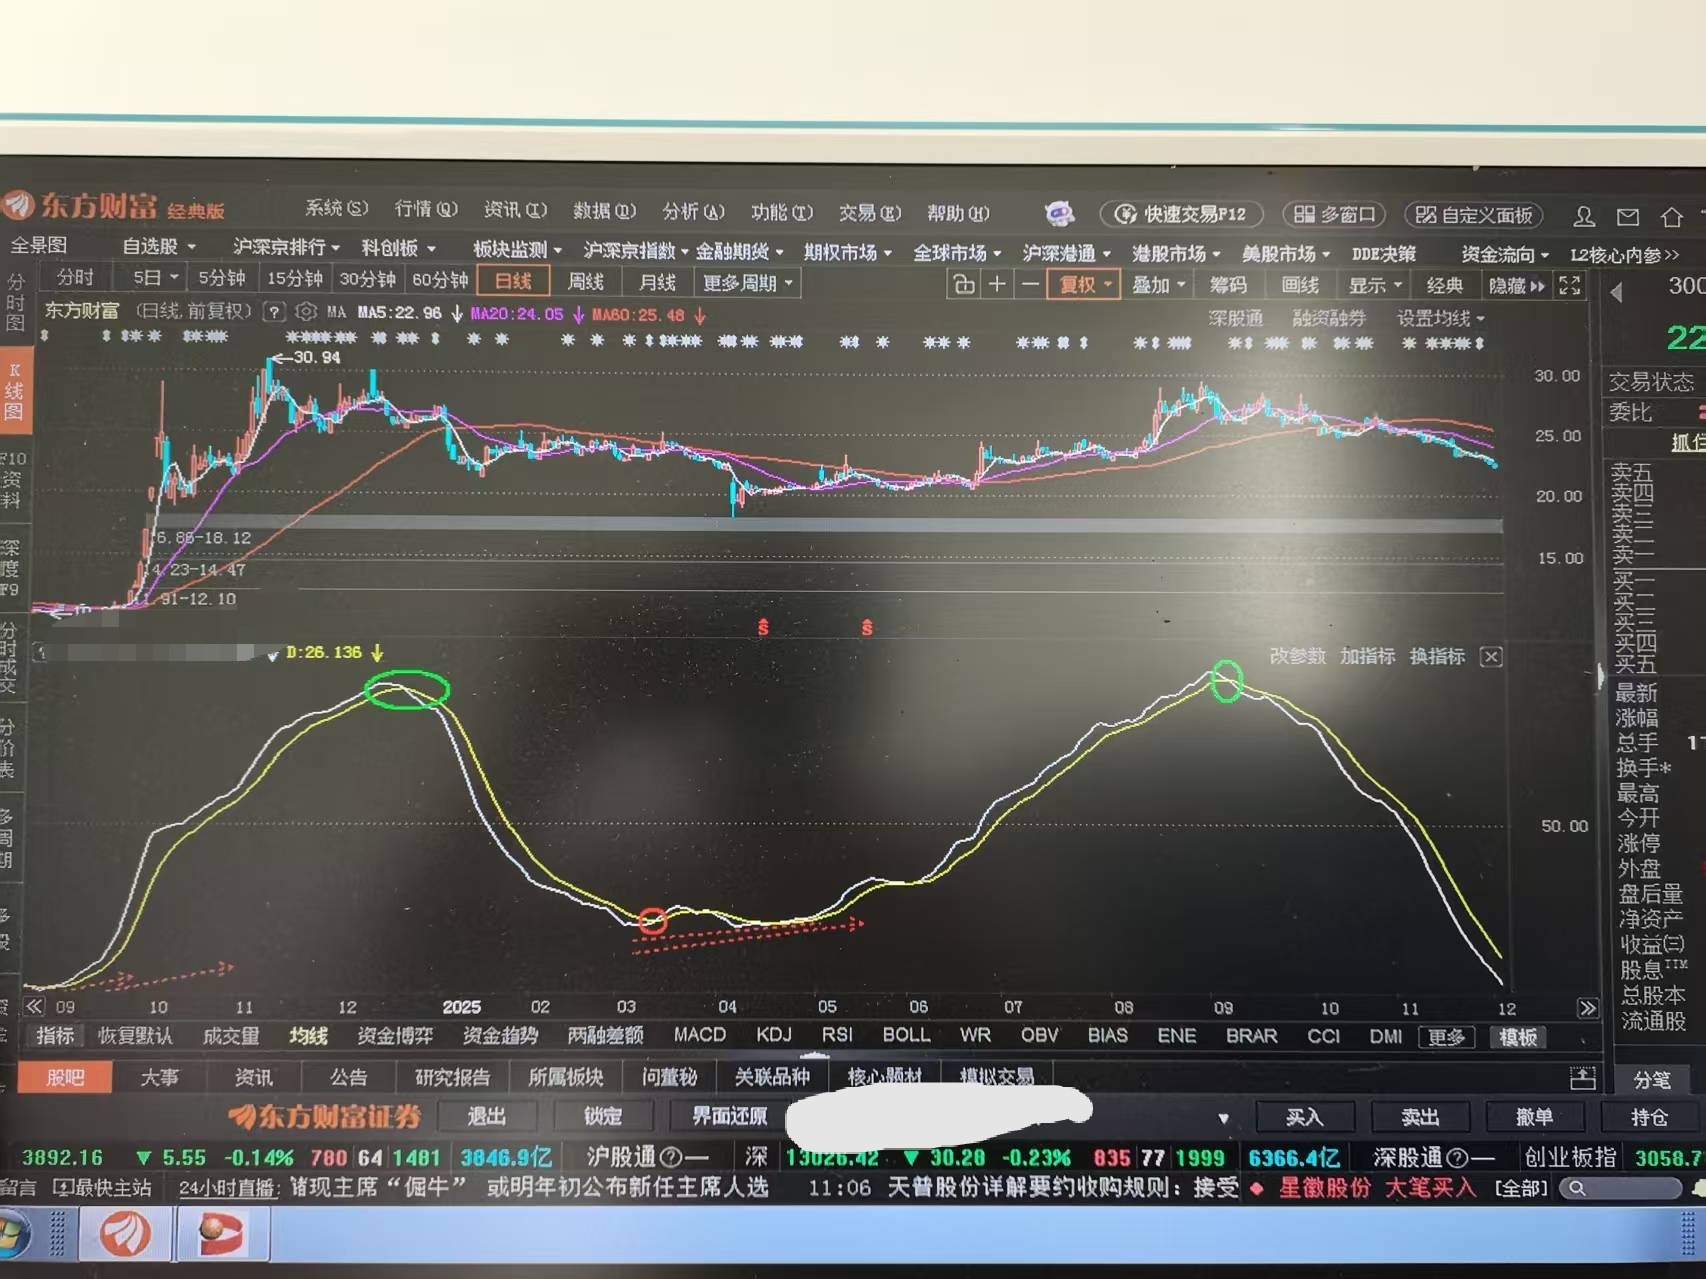Image resolution: width=1706 pixels, height=1279 pixels.
Task: Open 交易(E) menu
Action: (869, 213)
